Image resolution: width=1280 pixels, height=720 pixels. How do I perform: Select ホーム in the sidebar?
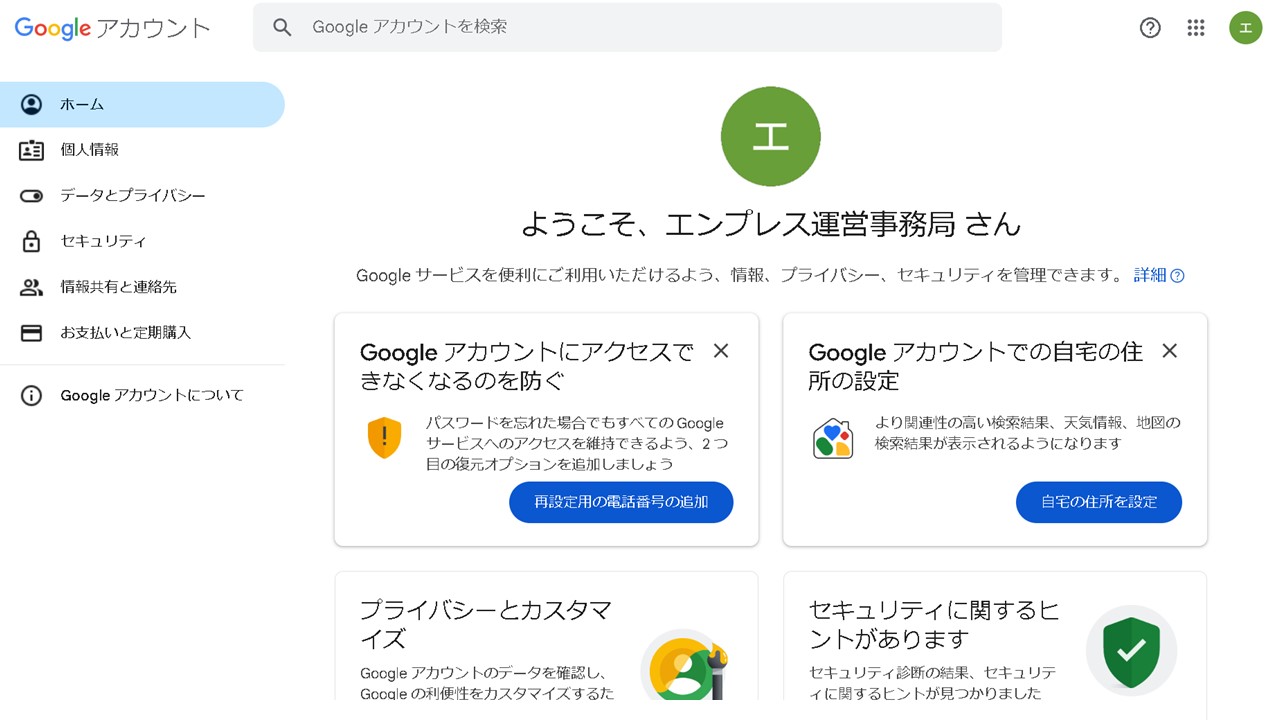point(82,105)
